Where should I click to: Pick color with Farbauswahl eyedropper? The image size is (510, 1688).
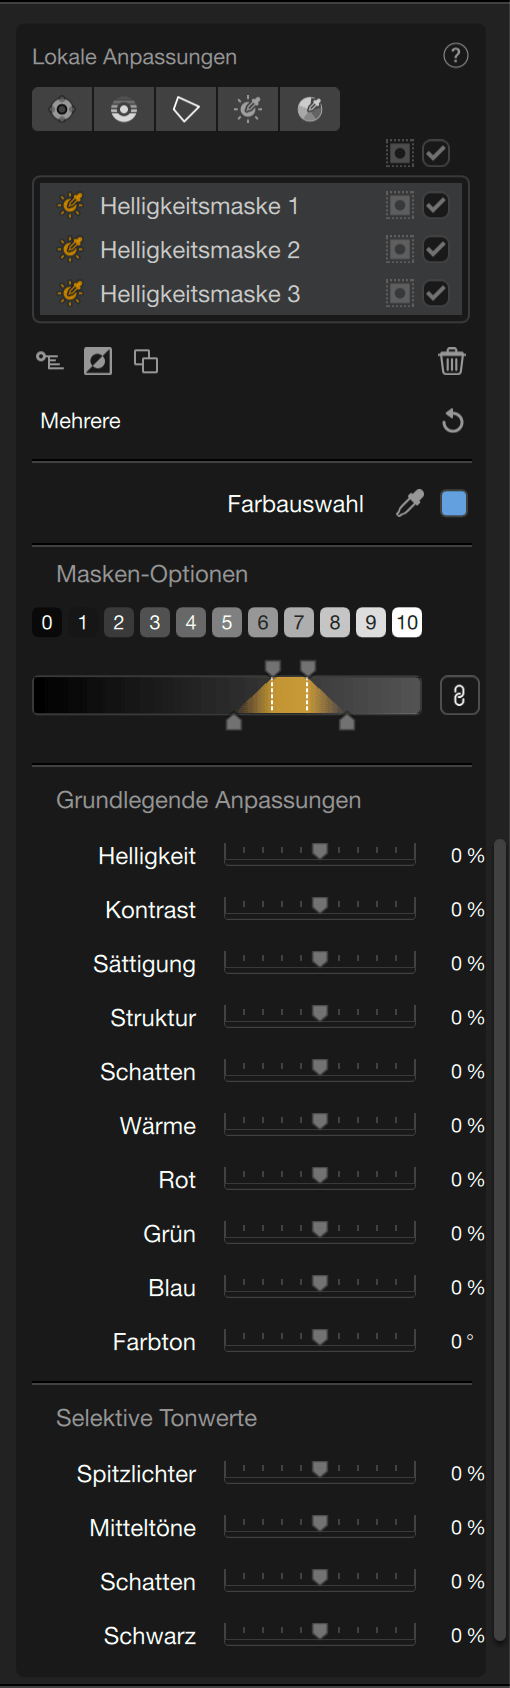click(410, 504)
